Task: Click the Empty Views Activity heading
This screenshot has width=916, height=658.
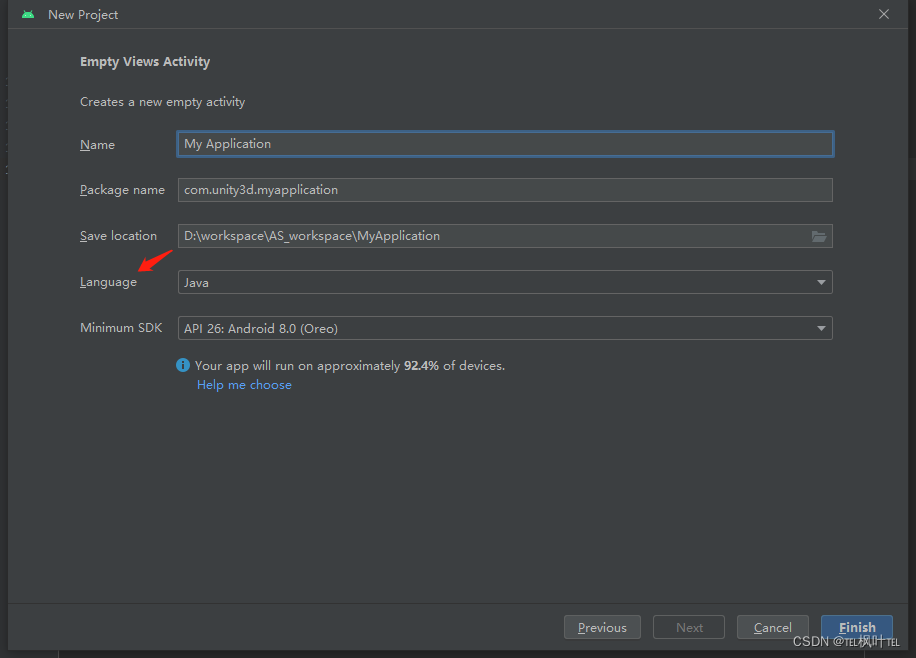Action: point(145,62)
